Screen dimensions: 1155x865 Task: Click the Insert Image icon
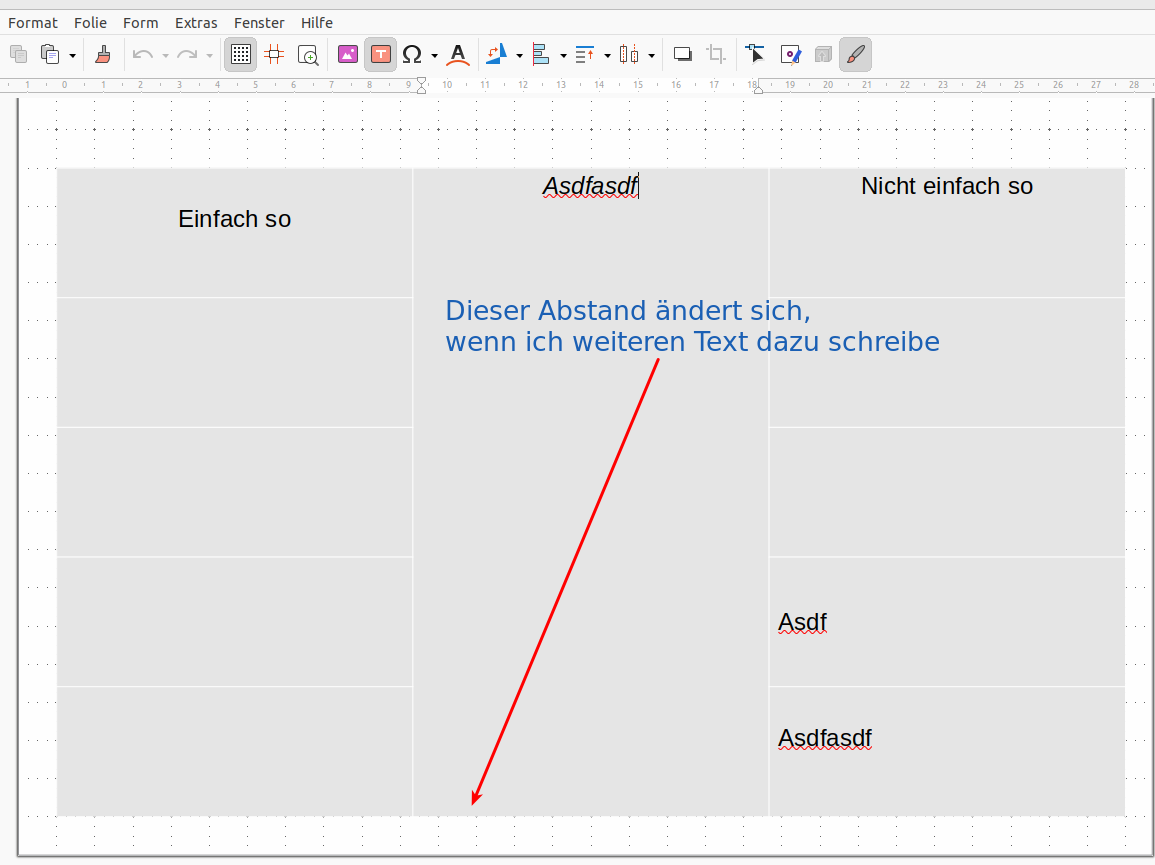pos(348,54)
